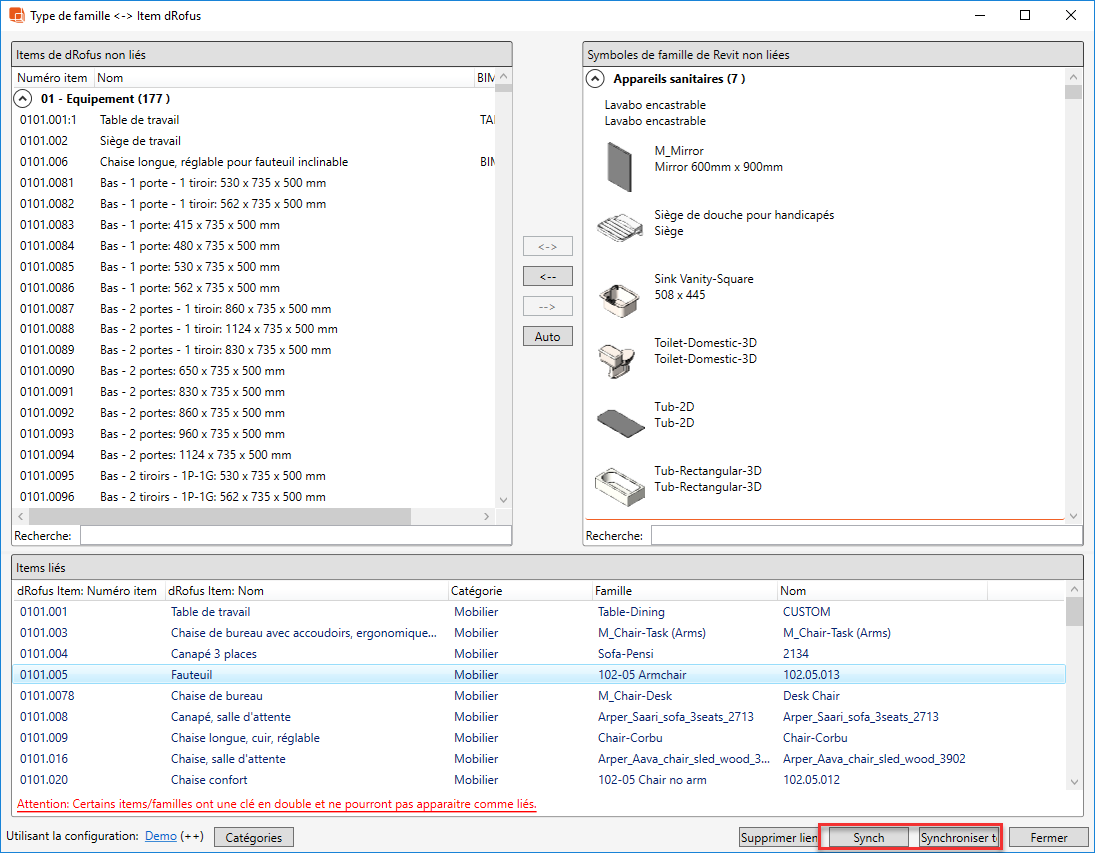
Task: Click the dRofus app icon in title bar
Action: point(16,15)
